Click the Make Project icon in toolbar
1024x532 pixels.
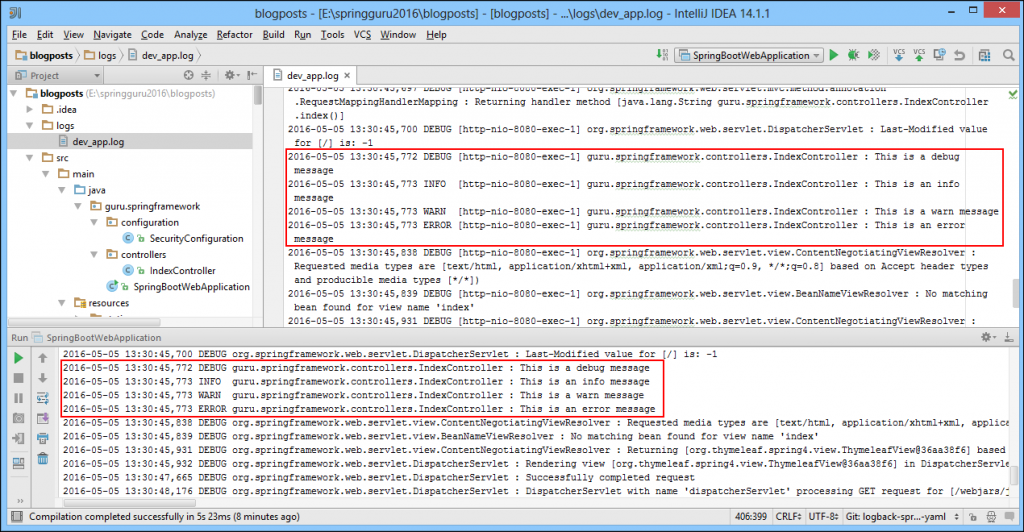point(662,55)
